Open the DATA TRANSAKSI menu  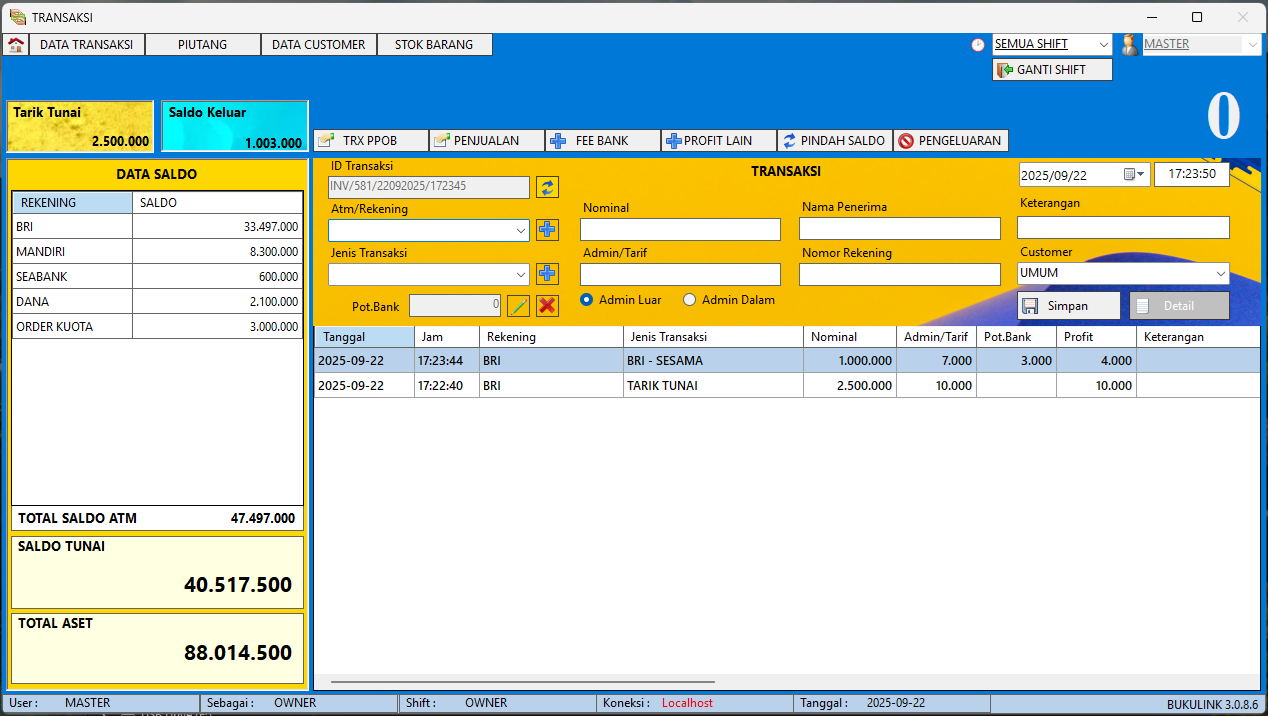pyautogui.click(x=86, y=45)
